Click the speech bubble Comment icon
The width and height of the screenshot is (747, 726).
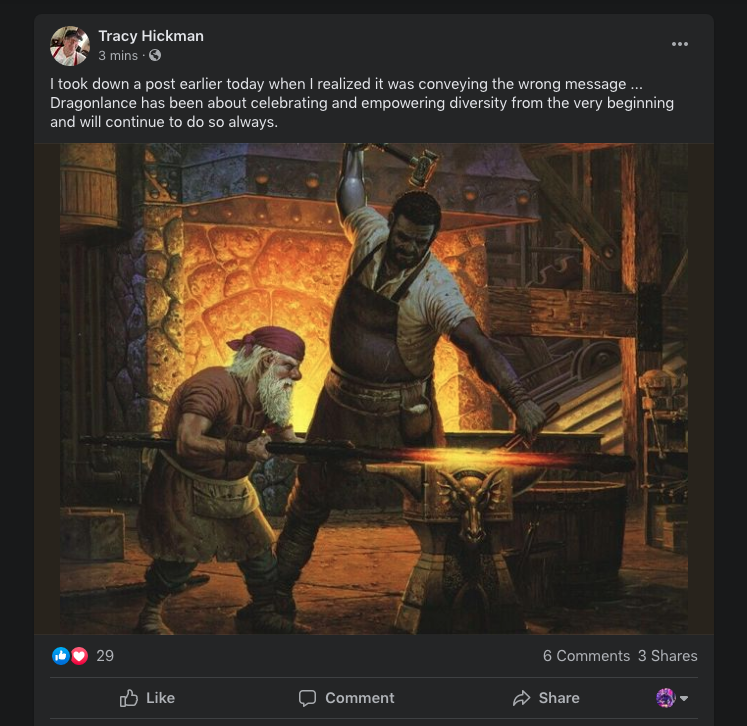[x=307, y=698]
